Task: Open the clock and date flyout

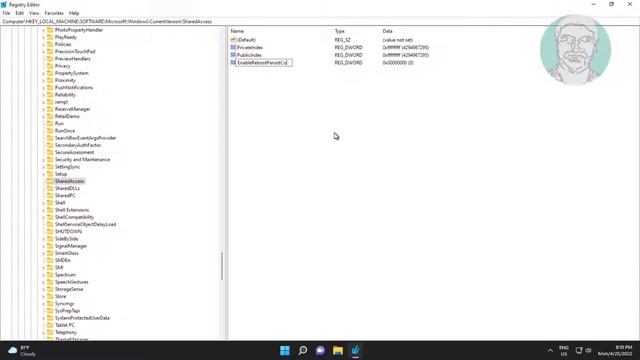Action: tap(615, 351)
